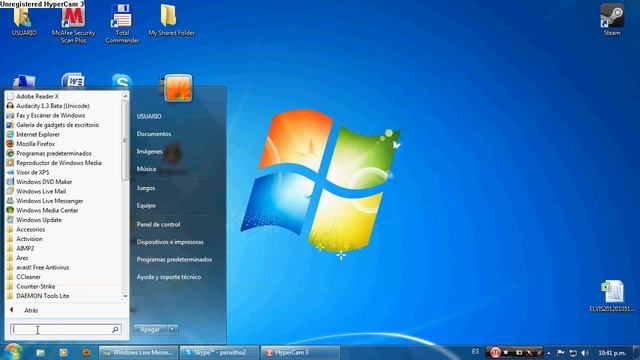Launch Internet Explorer from the program list
Viewport: 640px width, 360px height.
(38, 134)
